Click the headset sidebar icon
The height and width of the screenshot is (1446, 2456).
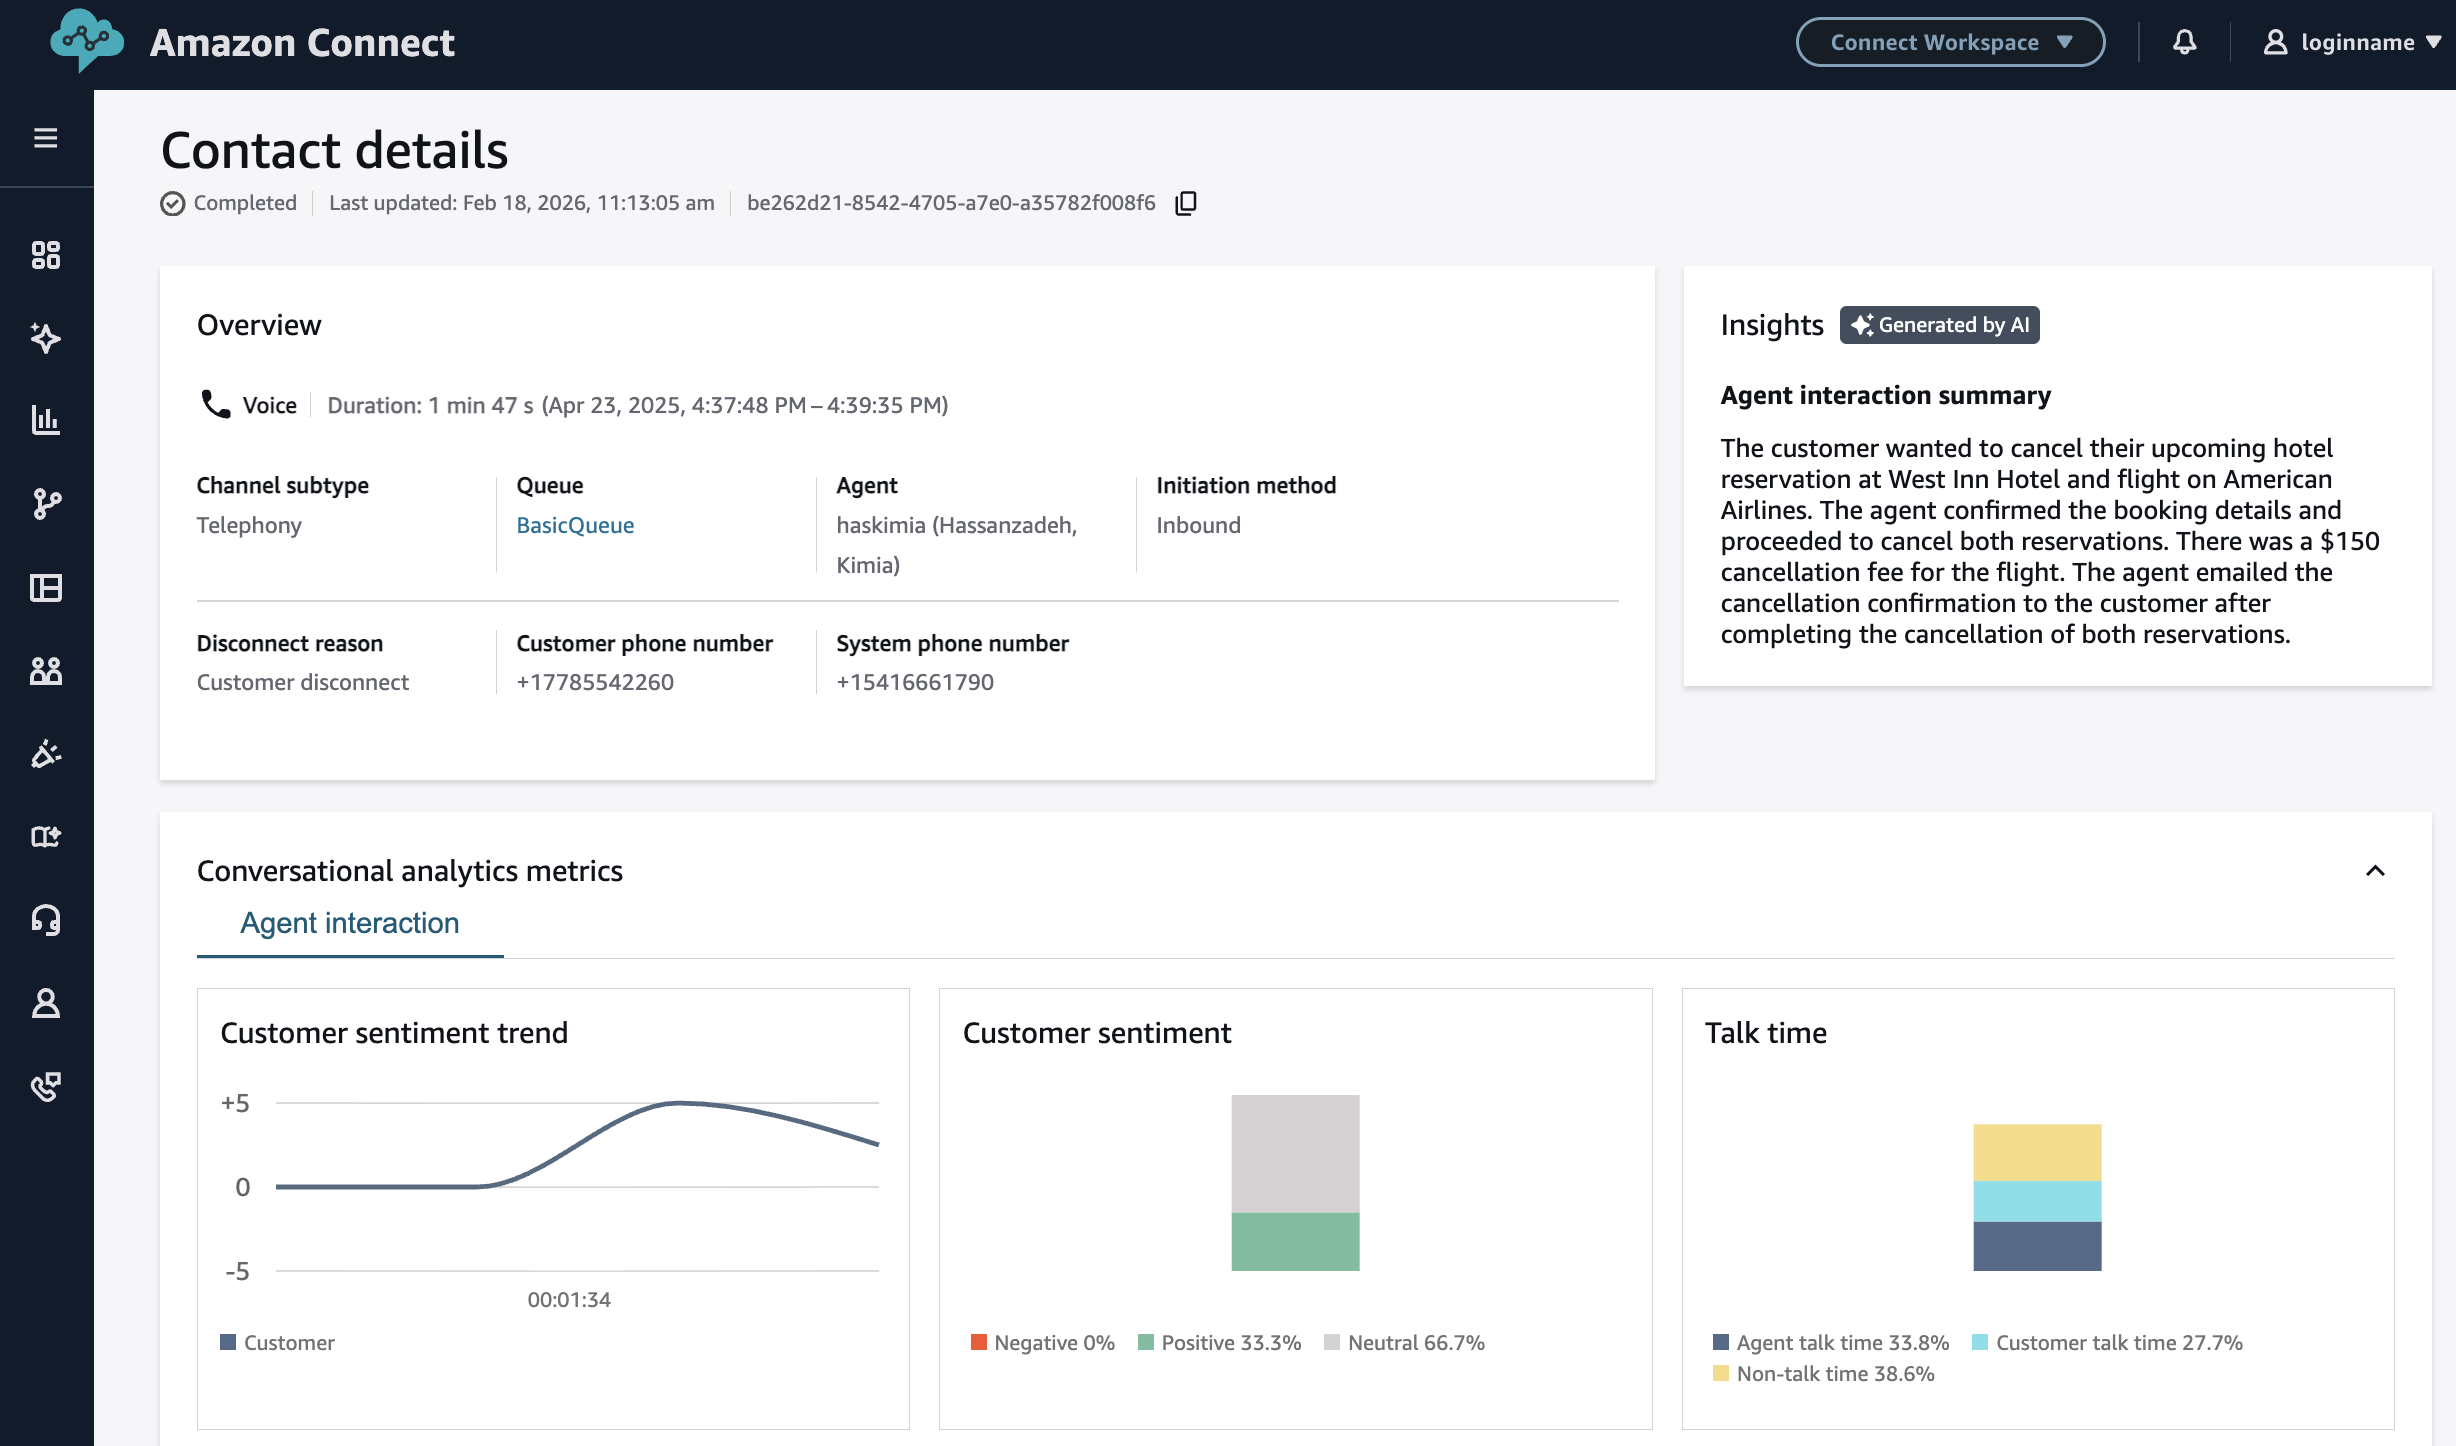click(46, 919)
